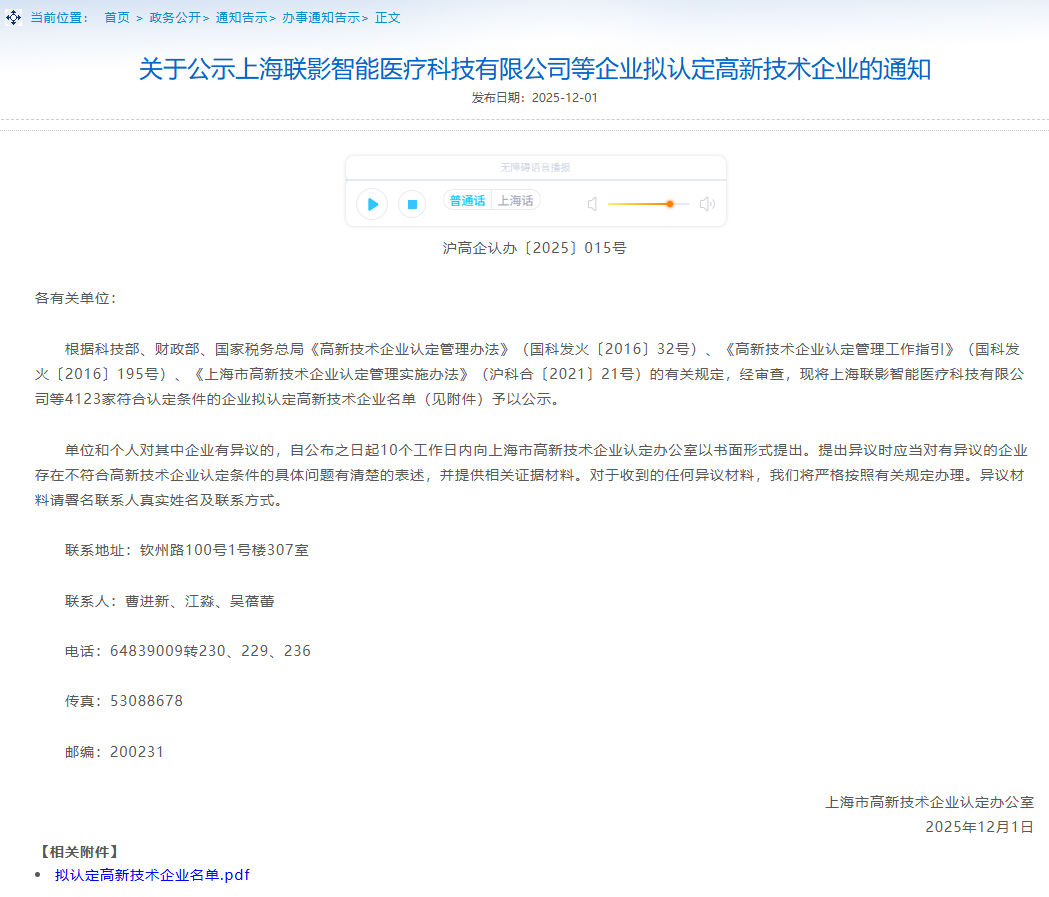Viewport: 1049px width, 897px height.
Task: Navigate to 通知告示 breadcrumb
Action: (x=241, y=18)
